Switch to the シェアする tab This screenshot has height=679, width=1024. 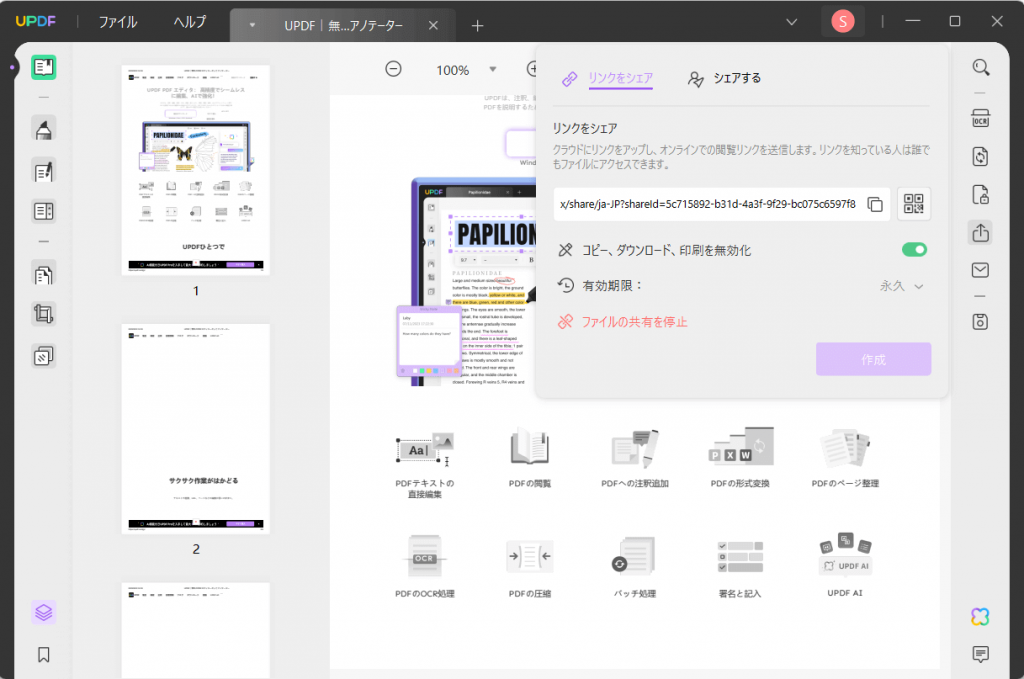724,78
